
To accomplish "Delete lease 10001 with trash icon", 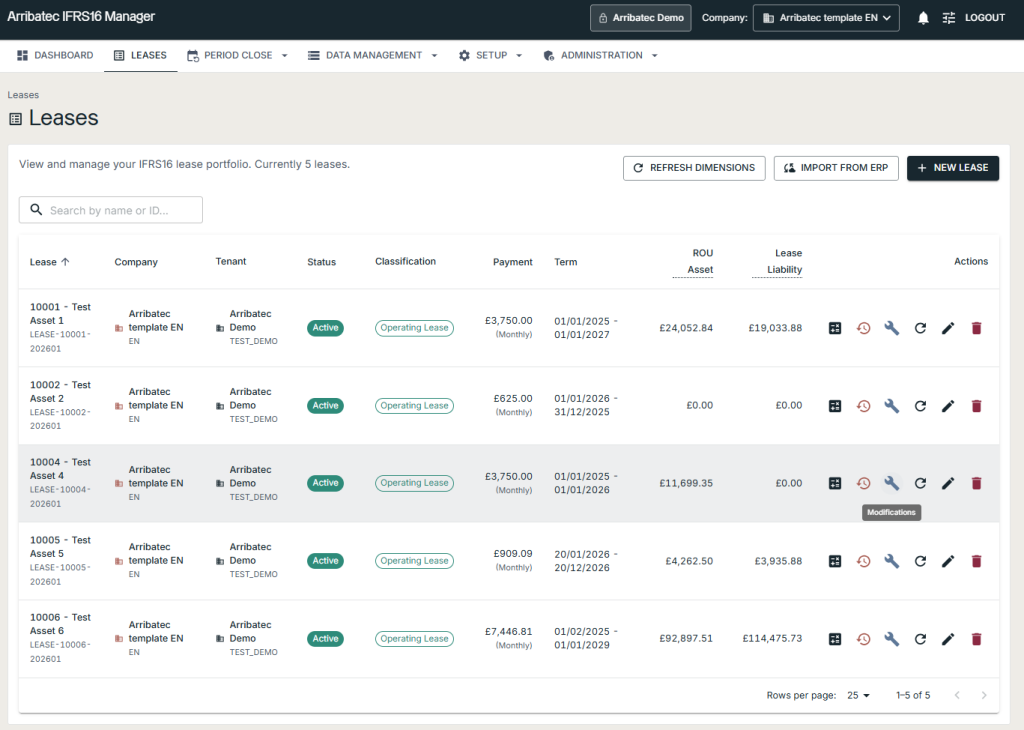I will point(976,328).
